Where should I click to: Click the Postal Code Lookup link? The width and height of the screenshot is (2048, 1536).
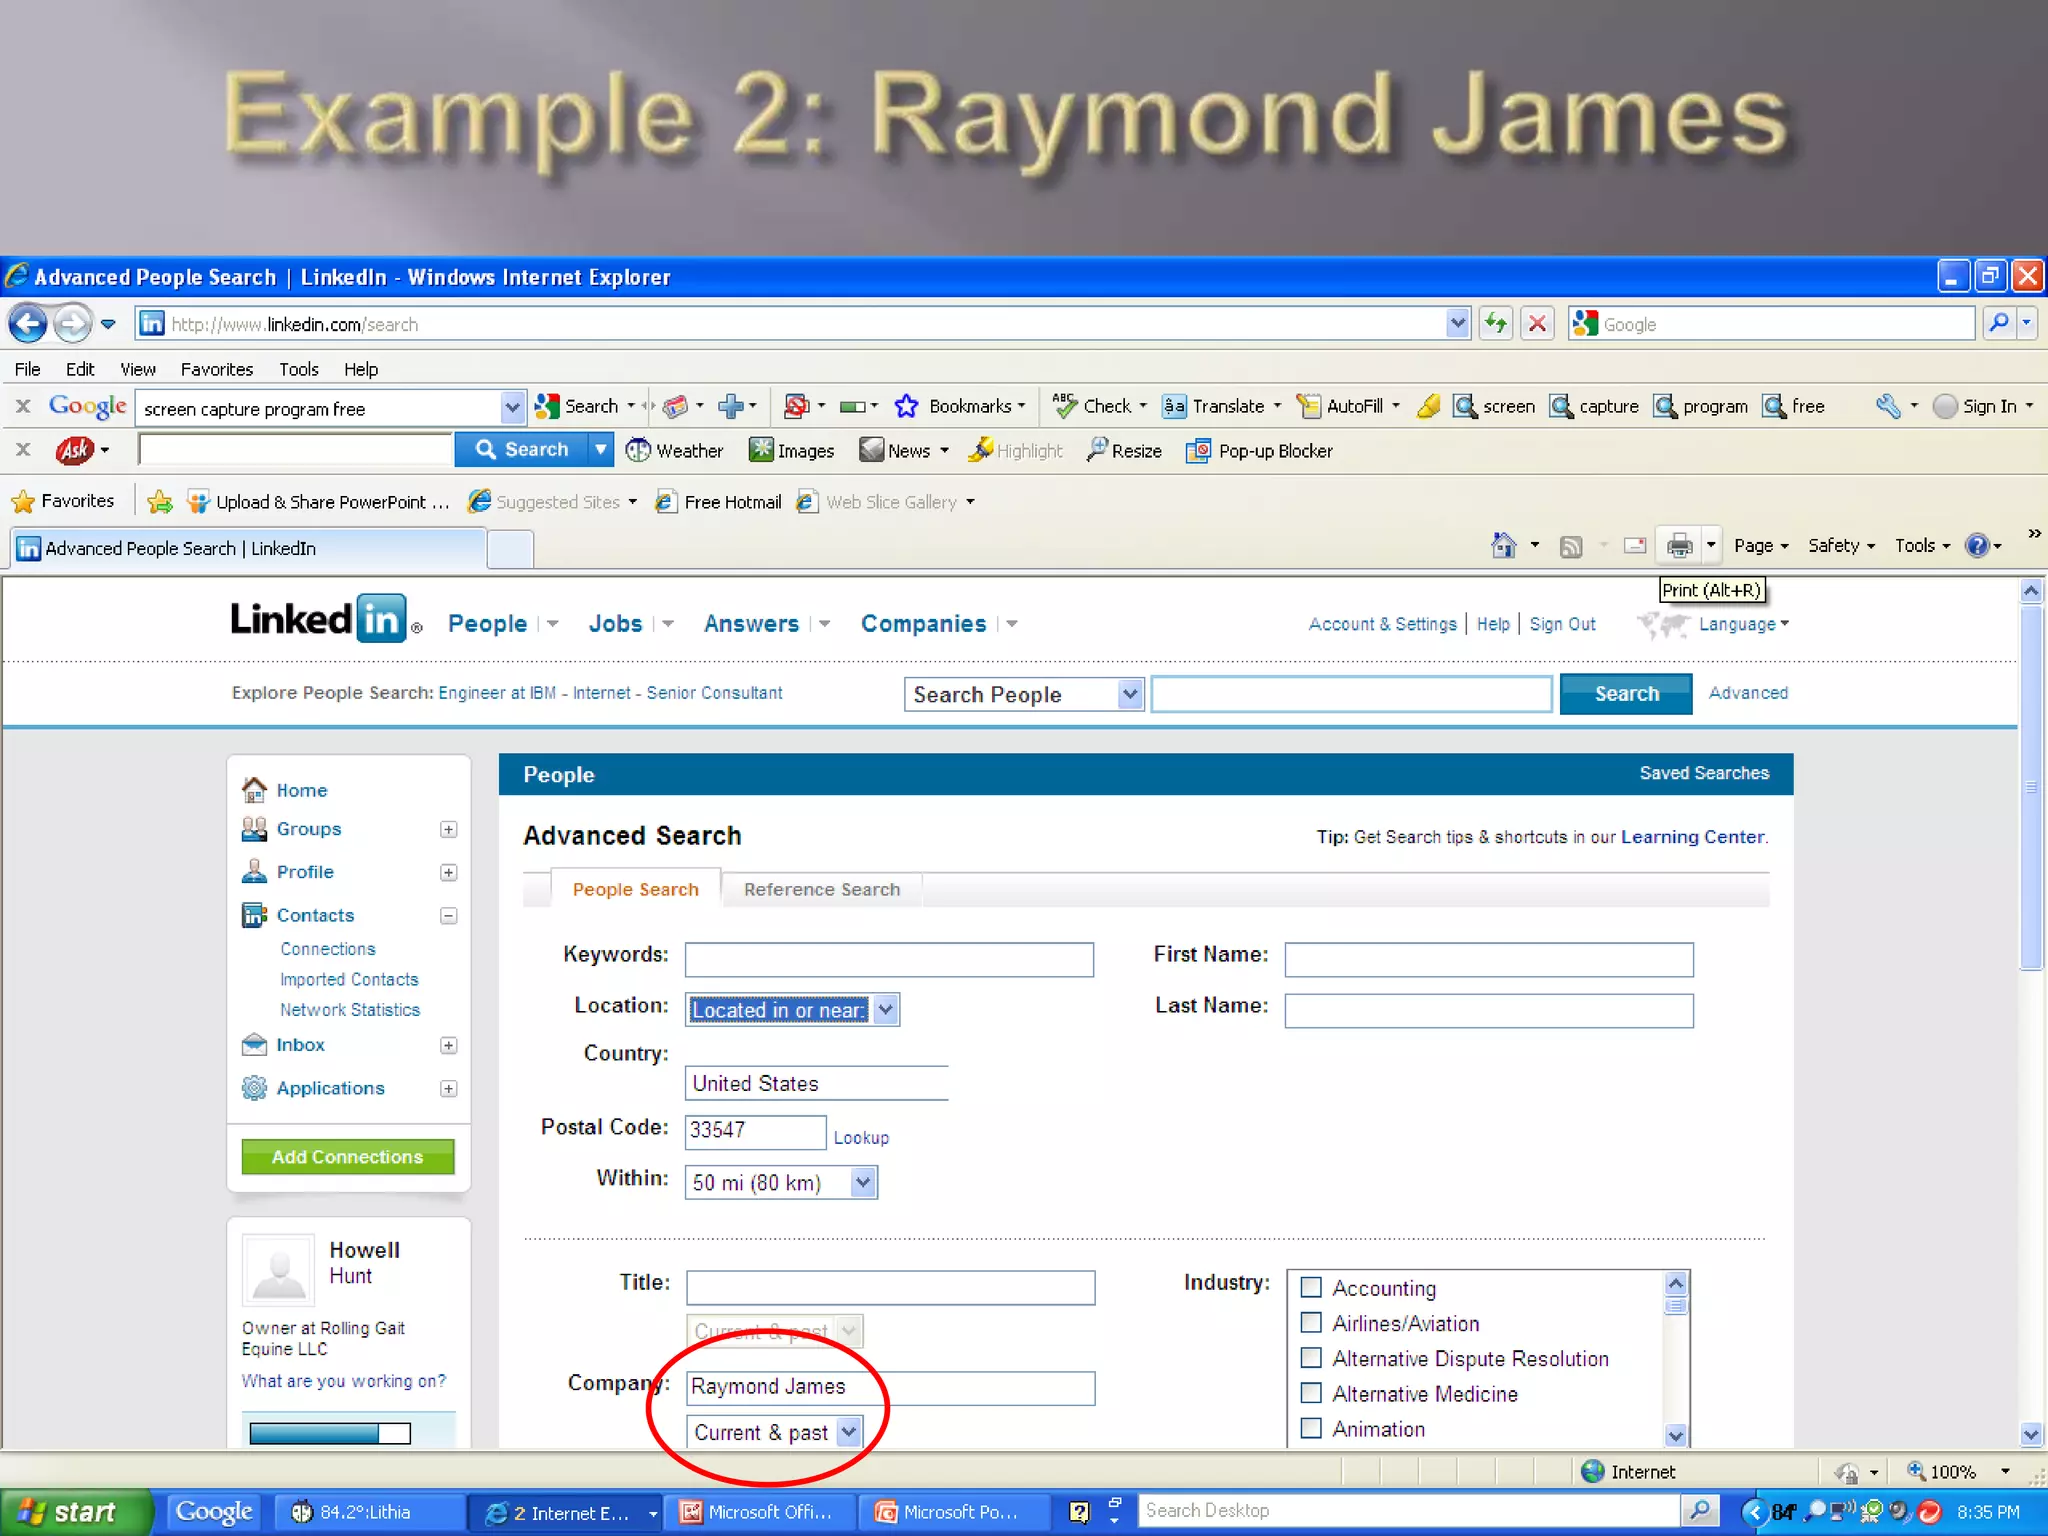pos(861,1137)
